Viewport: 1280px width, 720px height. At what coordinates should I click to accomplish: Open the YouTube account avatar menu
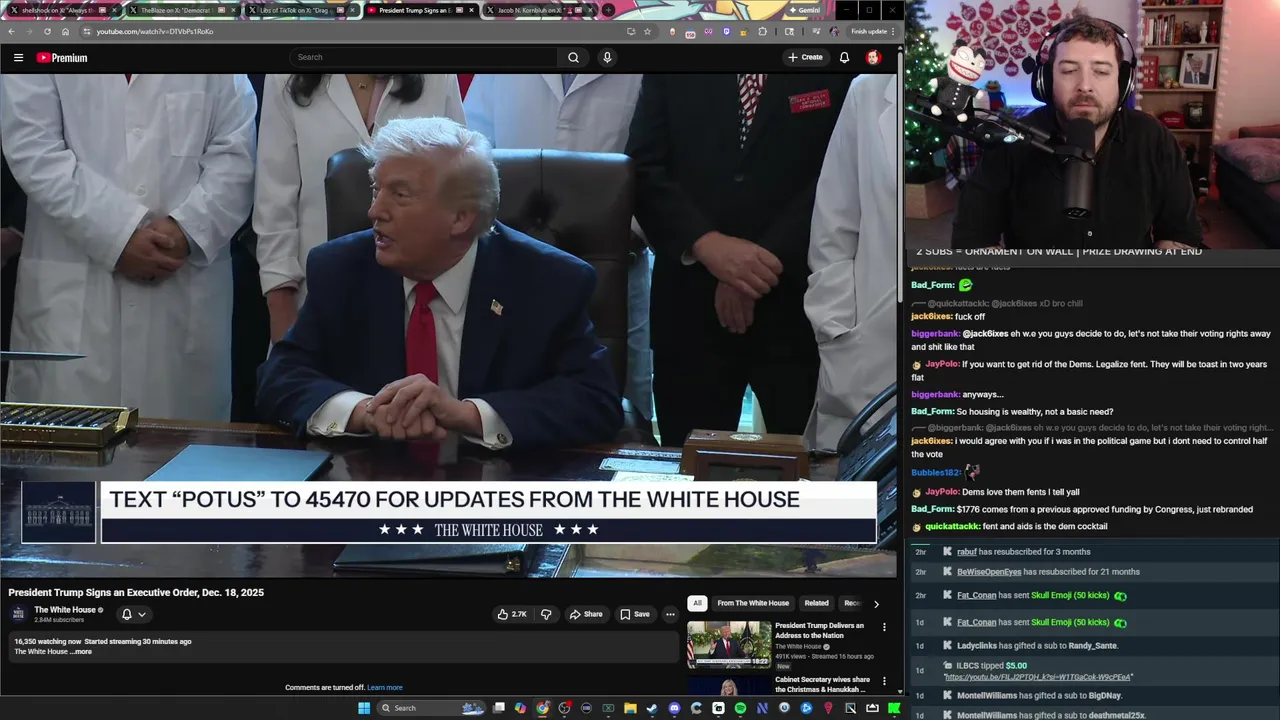coord(873,57)
